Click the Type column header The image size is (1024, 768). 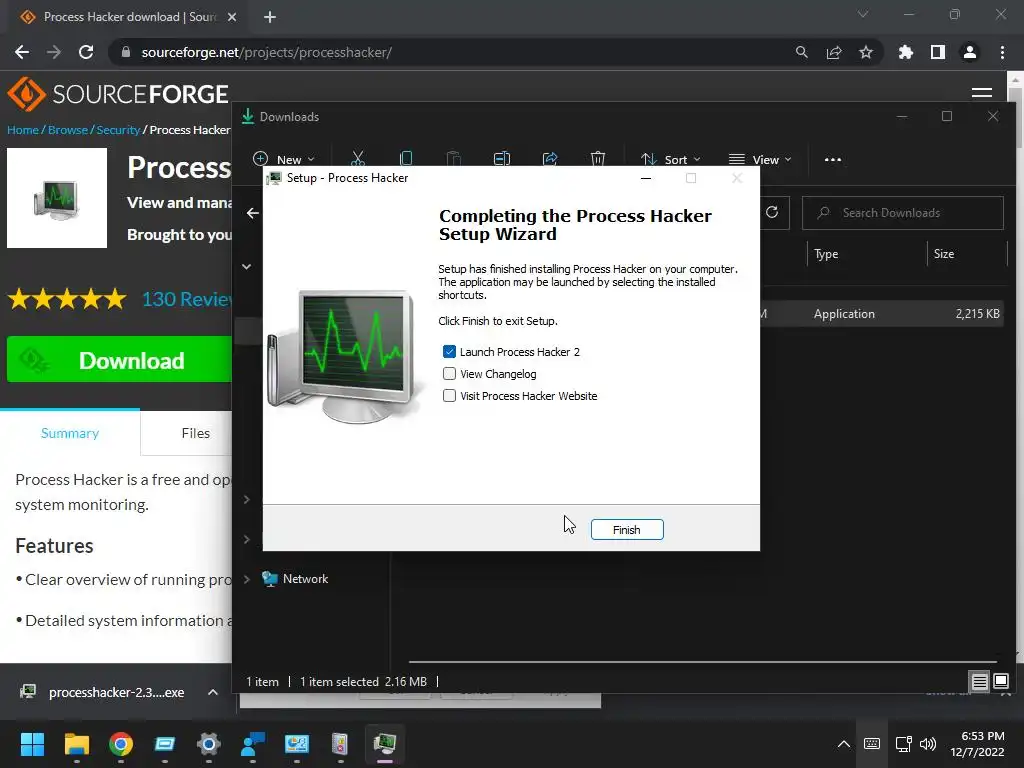pyautogui.click(x=826, y=254)
